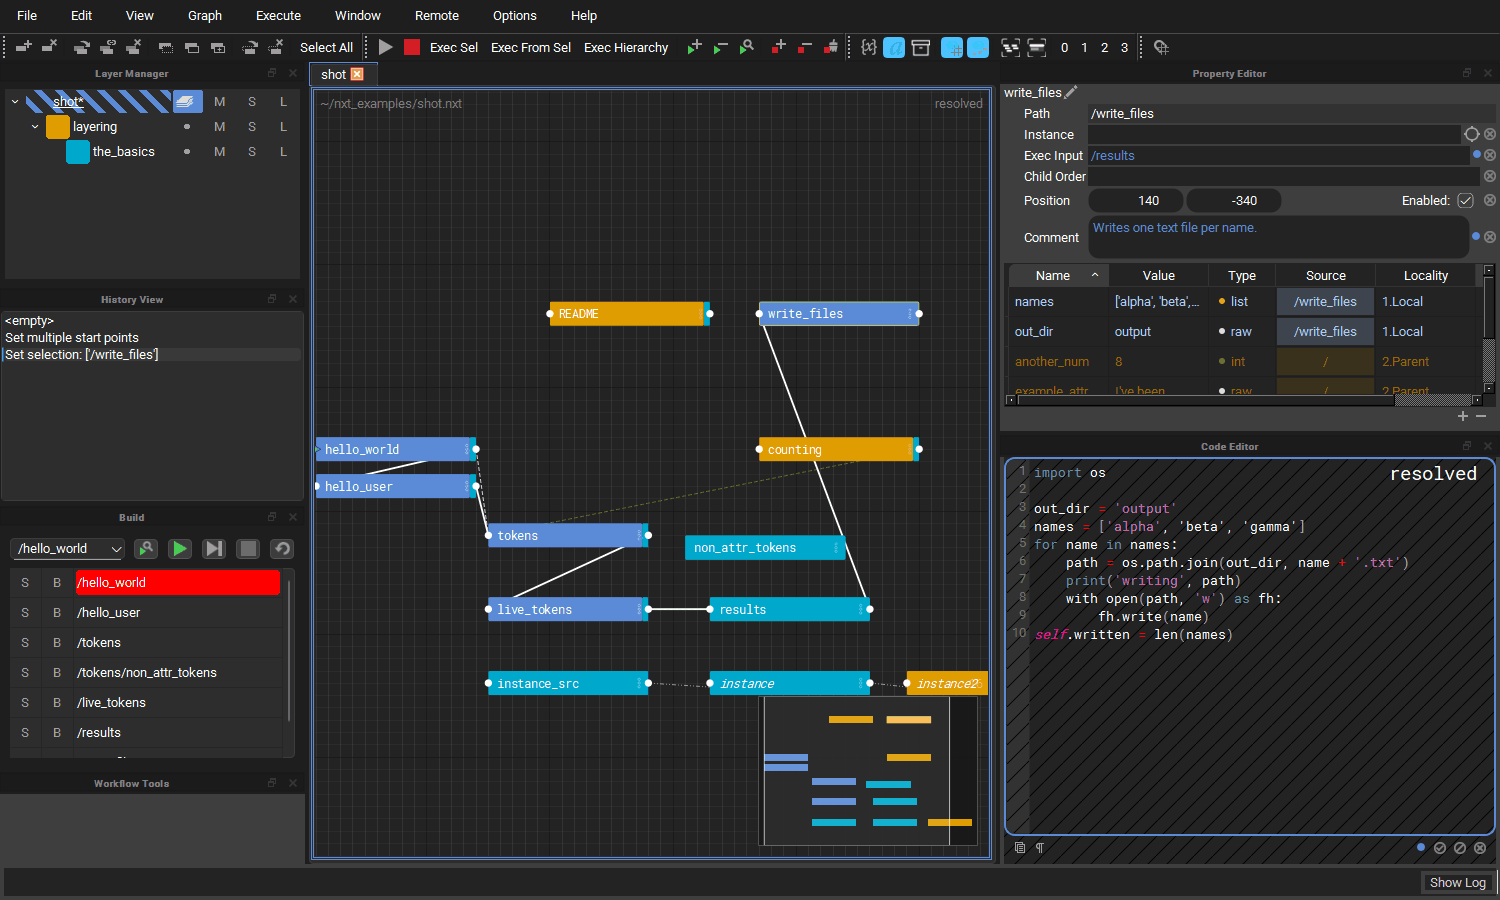Click the Select All button

tap(326, 47)
